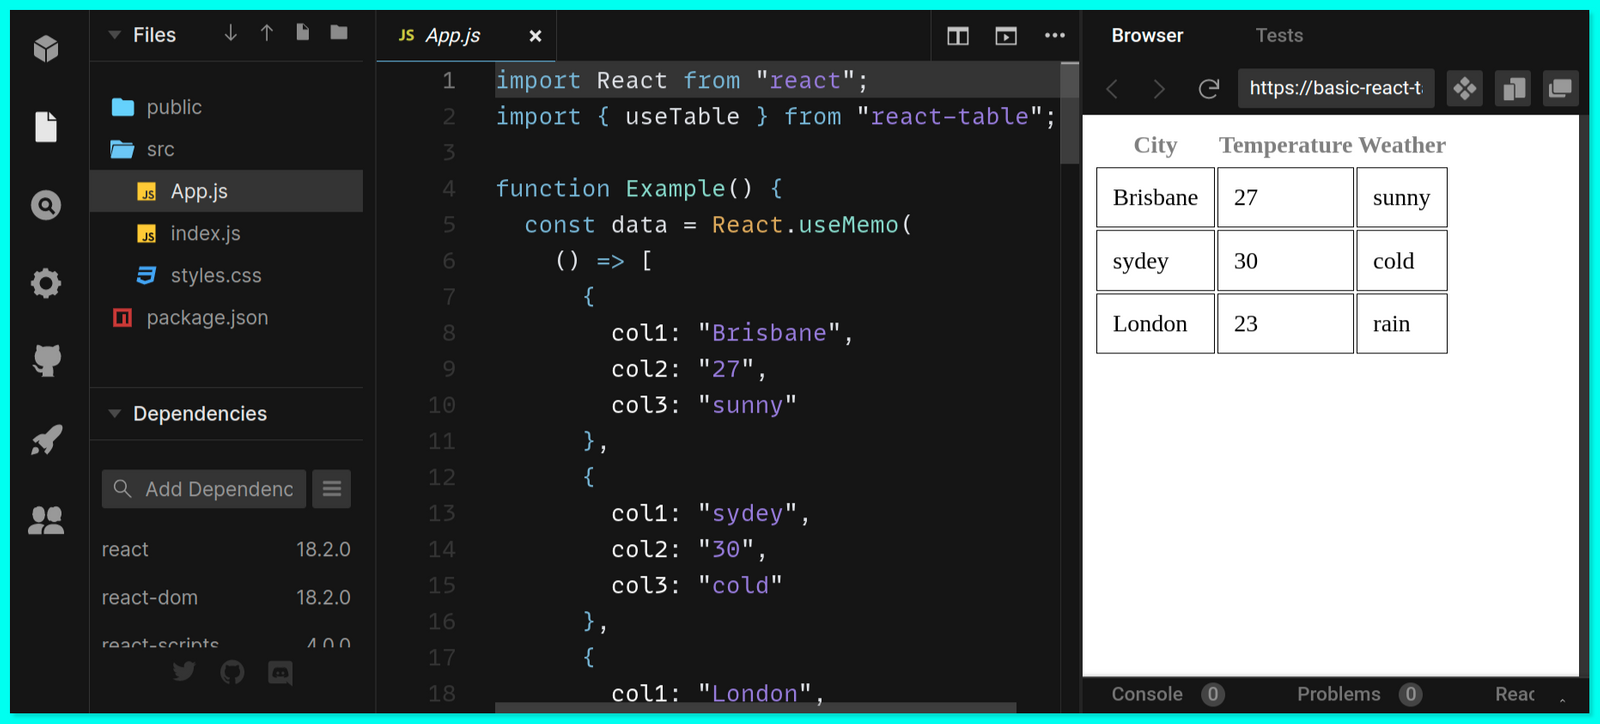
Task: Open the Search panel in sidebar
Action: coord(46,205)
